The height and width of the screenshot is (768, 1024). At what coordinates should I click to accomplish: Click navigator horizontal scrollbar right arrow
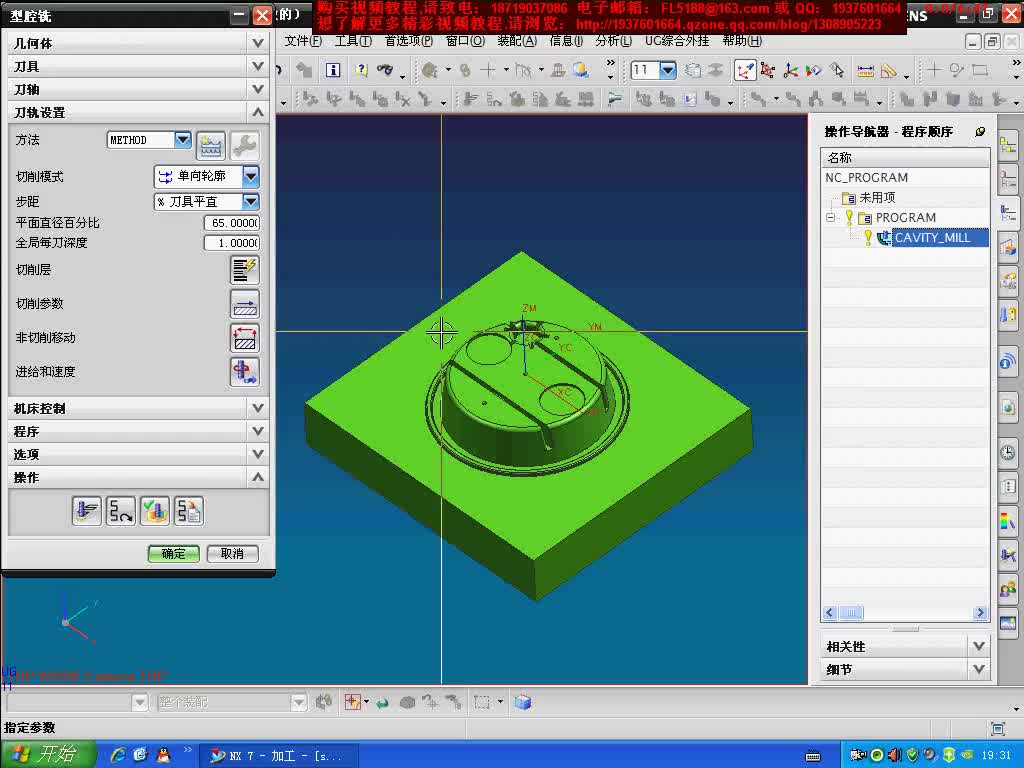pos(980,613)
